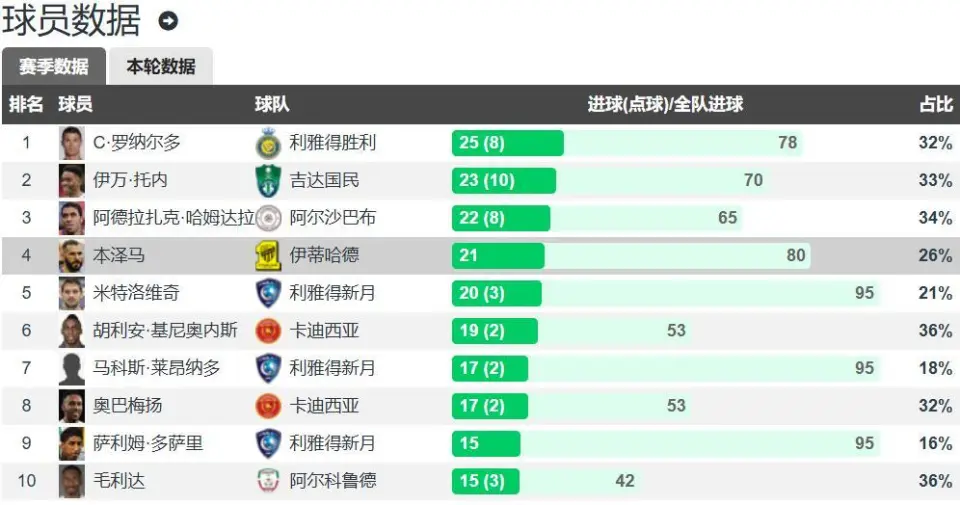Open team link 吉达国民
This screenshot has height=505, width=960.
[324, 180]
